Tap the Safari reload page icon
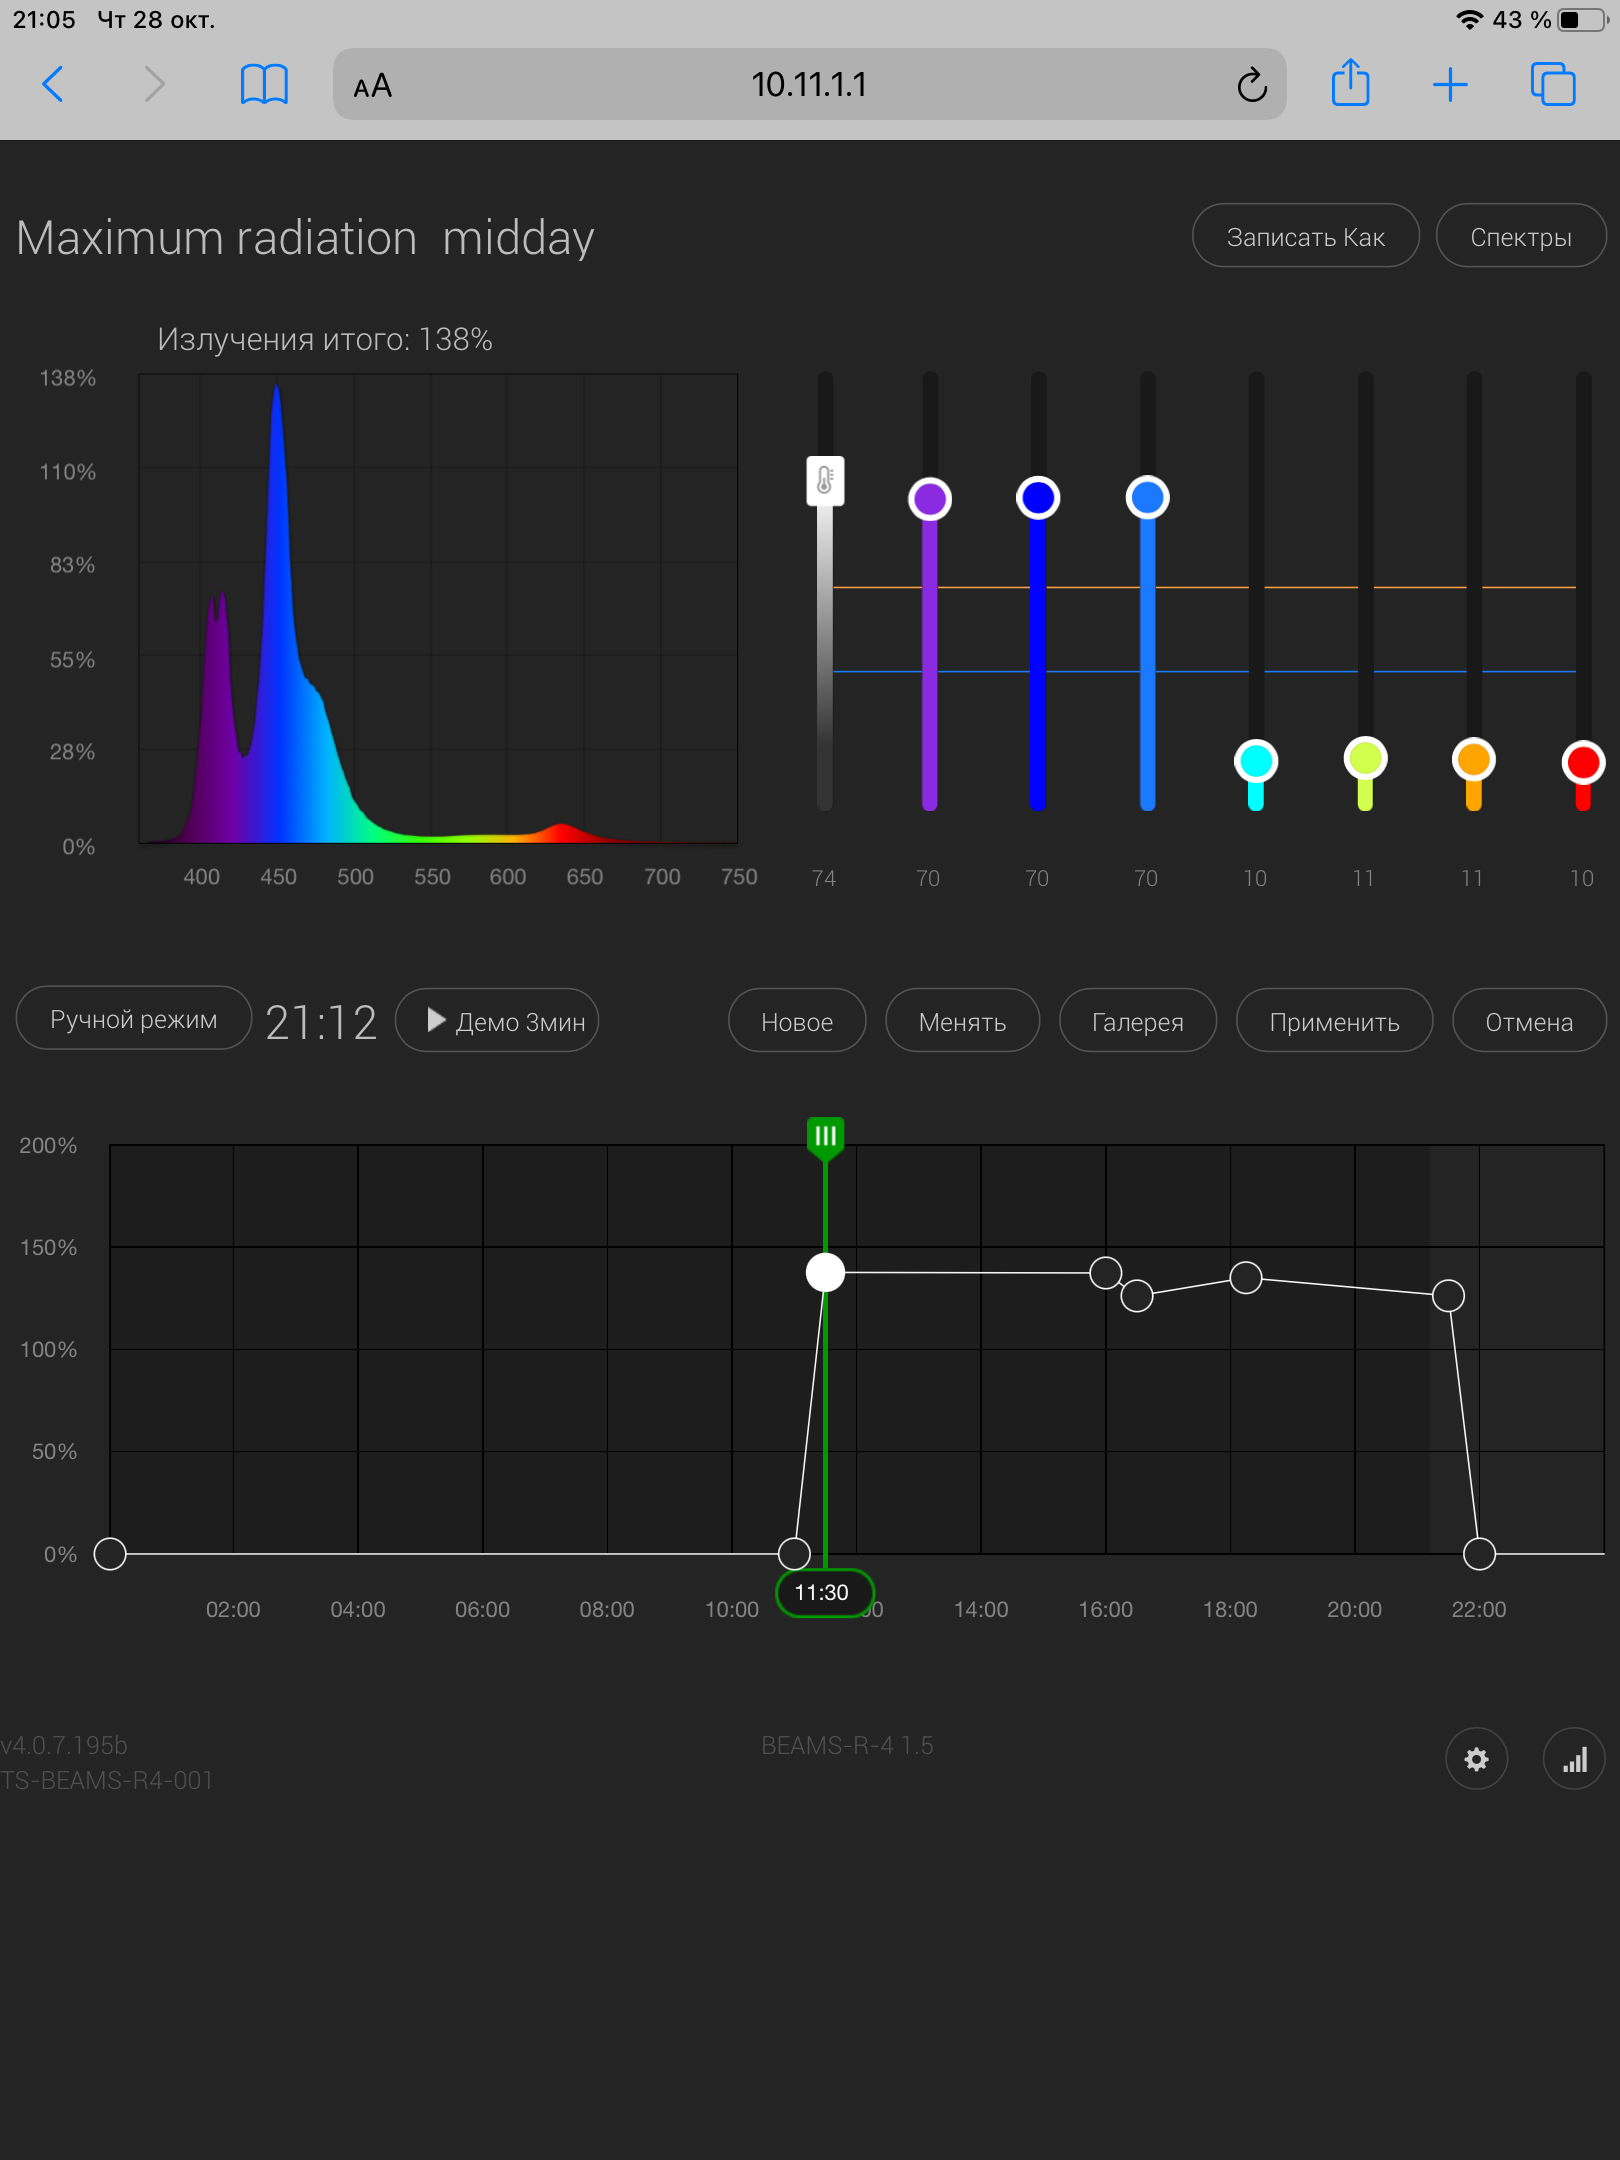The image size is (1620, 2160). tap(1251, 85)
